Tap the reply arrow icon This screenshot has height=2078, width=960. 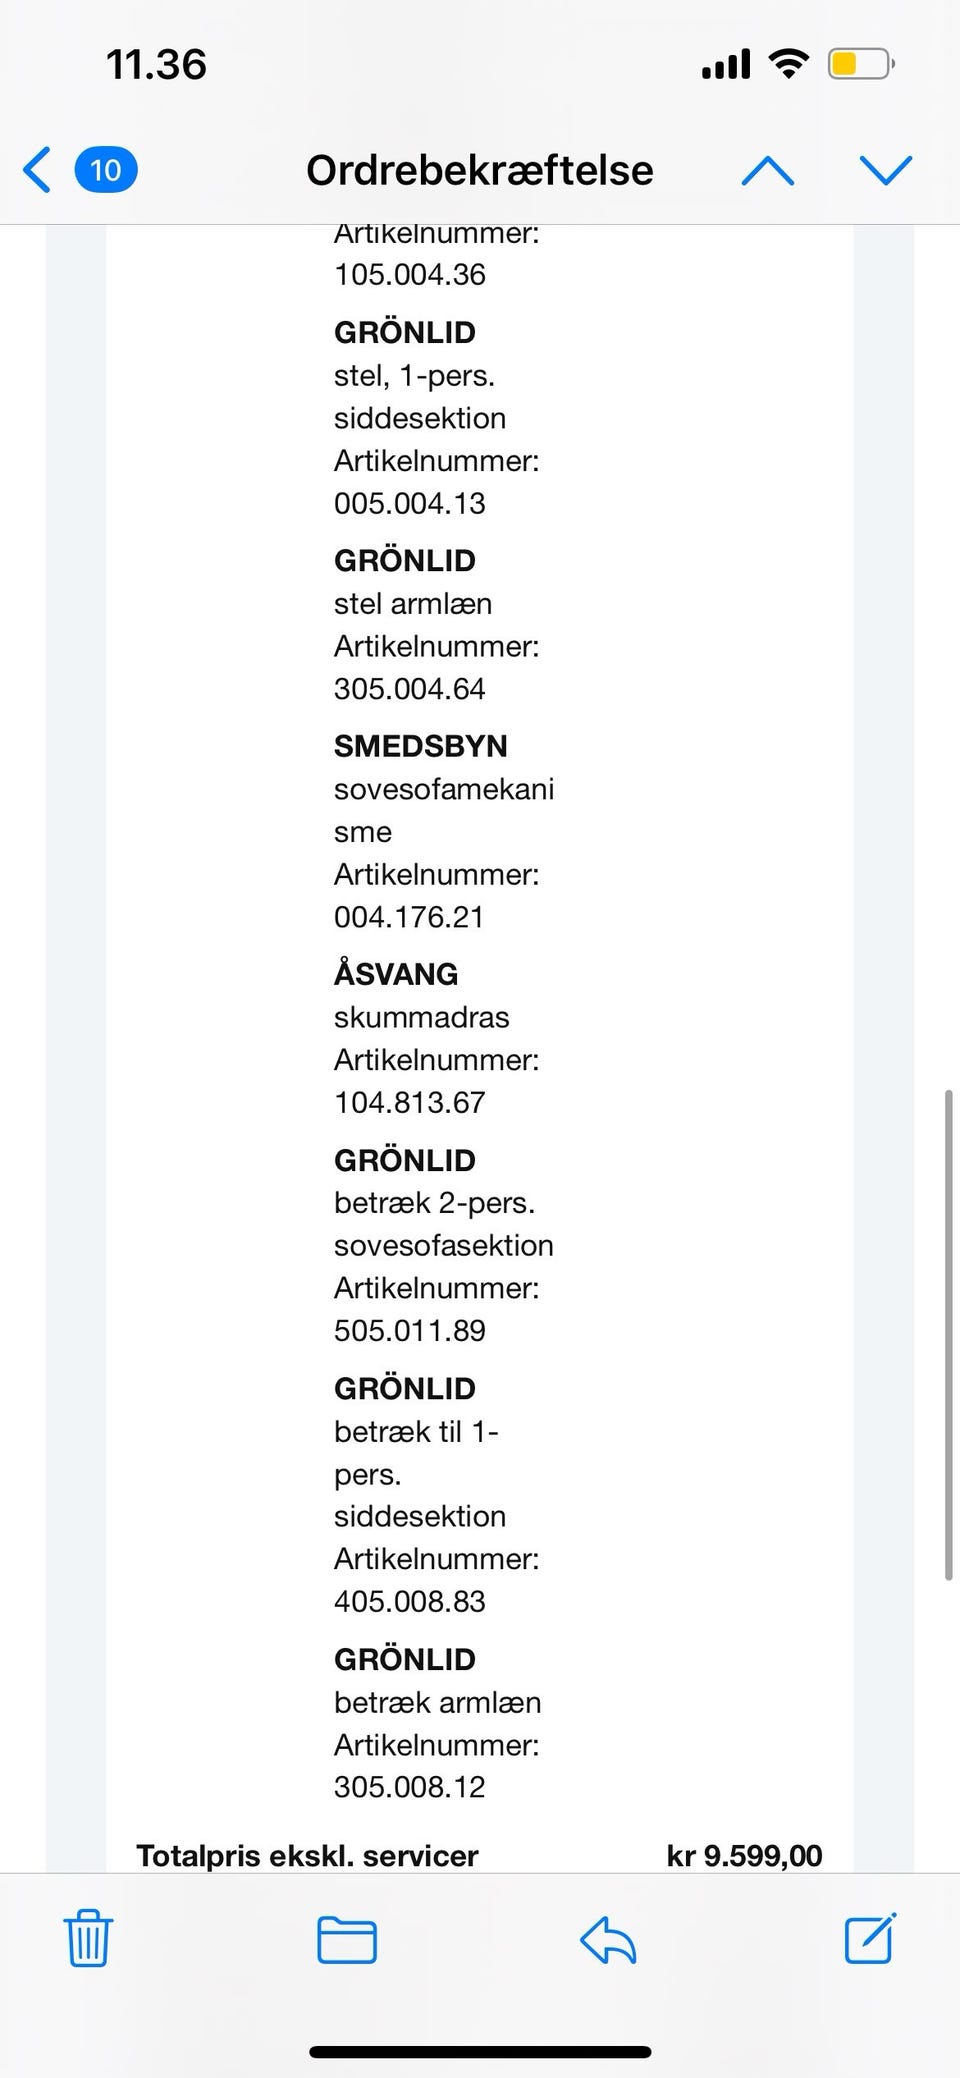pyautogui.click(x=608, y=1940)
